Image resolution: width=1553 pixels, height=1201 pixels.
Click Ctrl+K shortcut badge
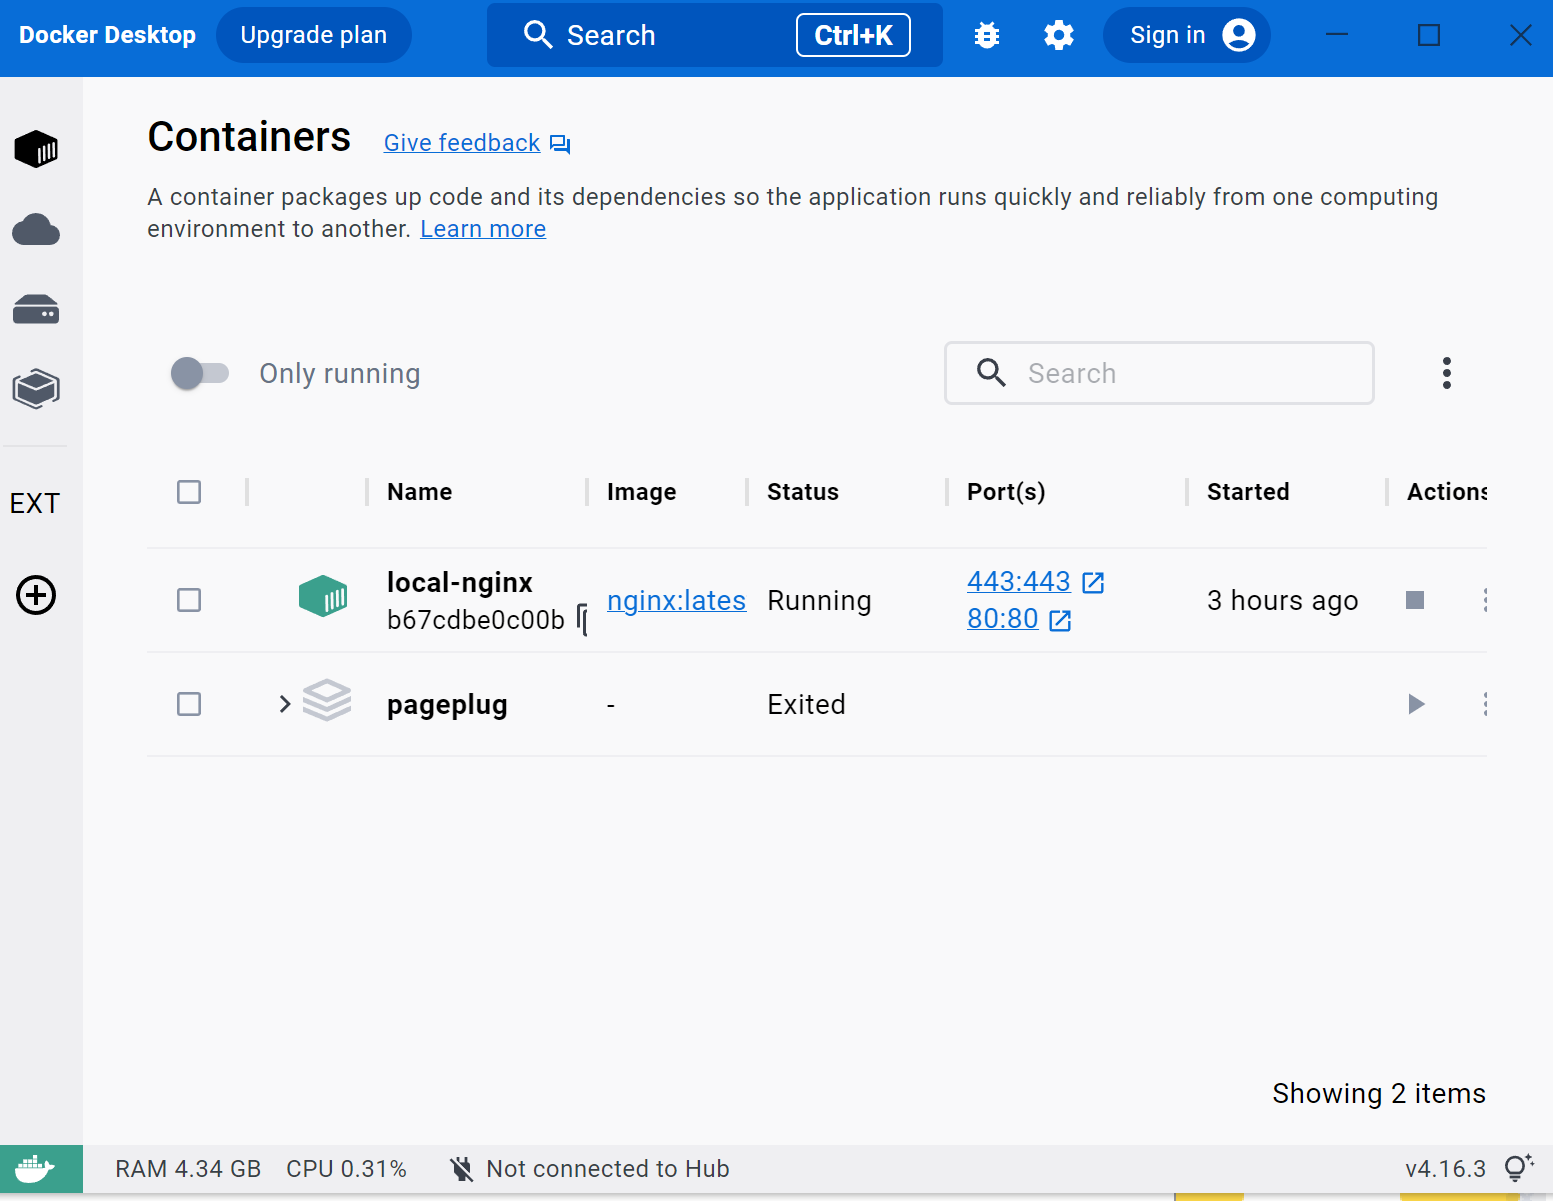point(853,35)
